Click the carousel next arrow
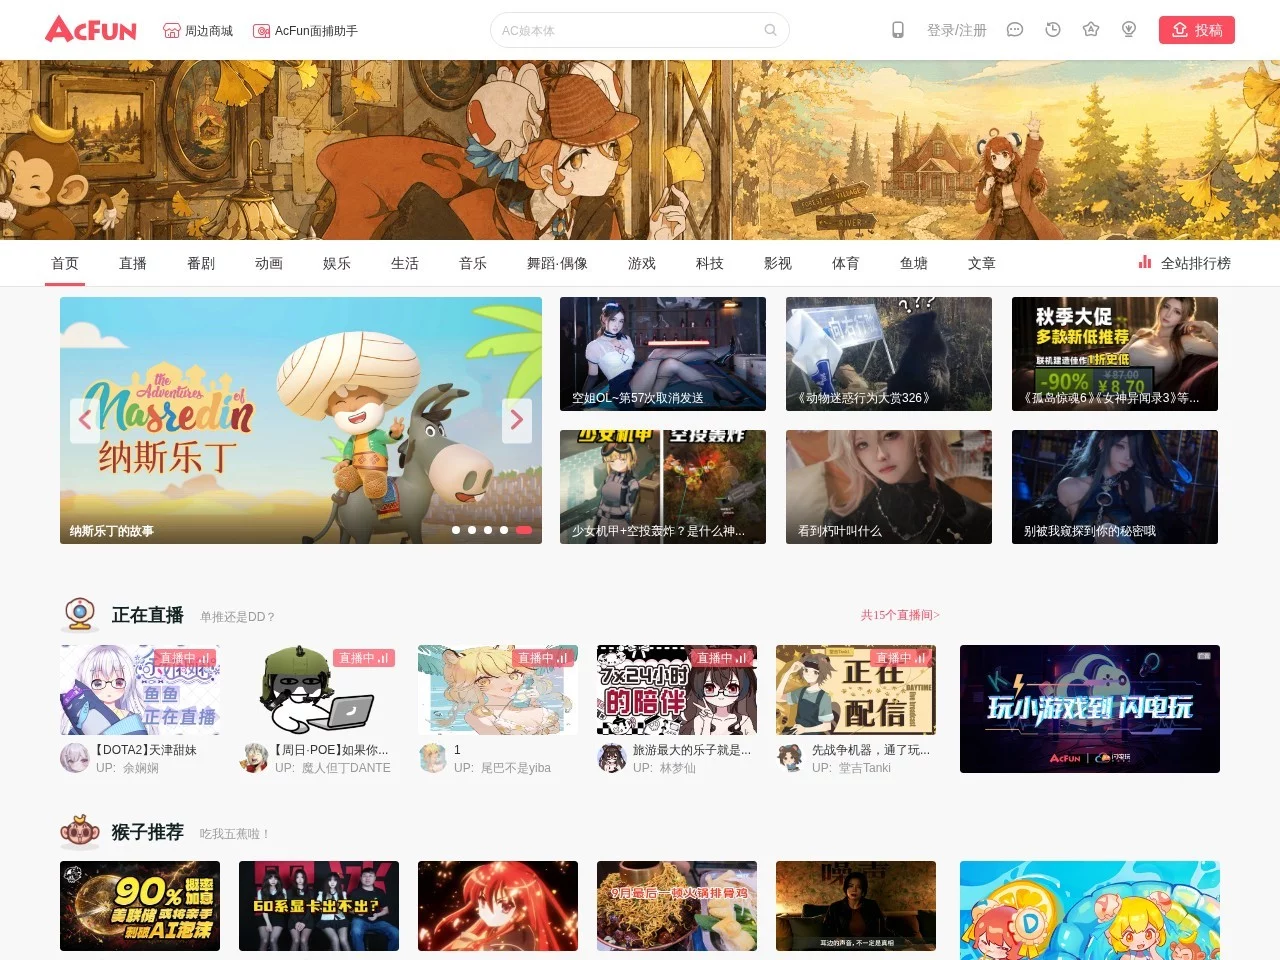 516,420
